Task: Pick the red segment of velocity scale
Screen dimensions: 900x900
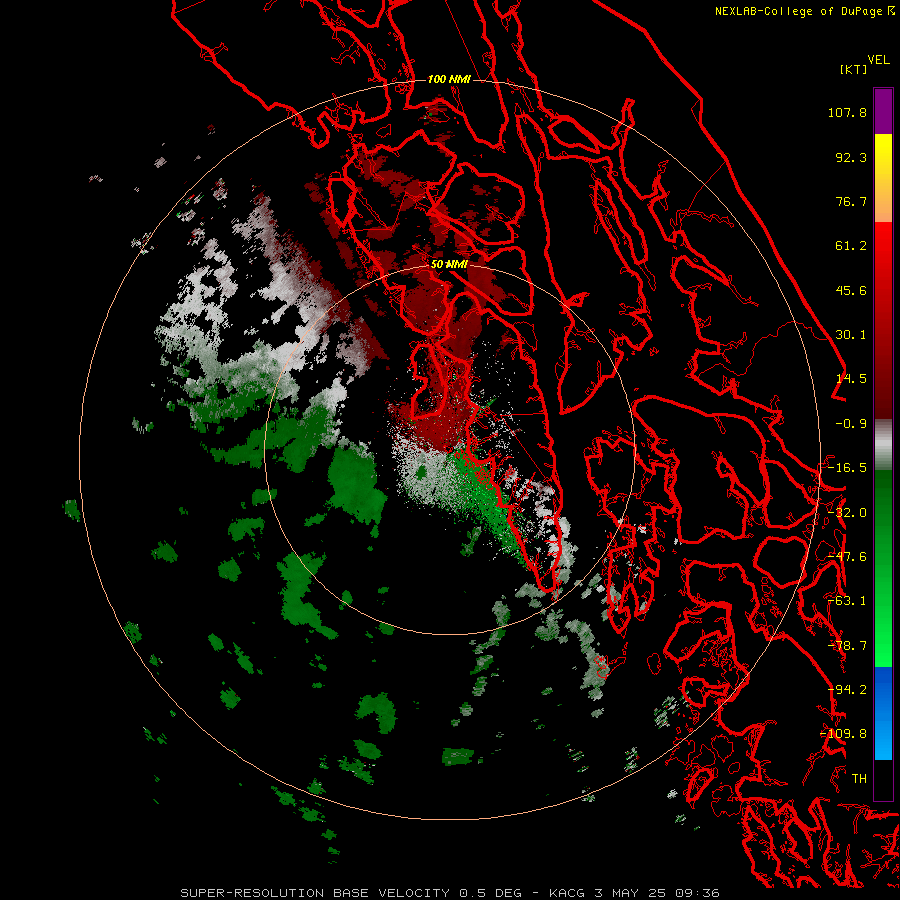Action: click(883, 320)
